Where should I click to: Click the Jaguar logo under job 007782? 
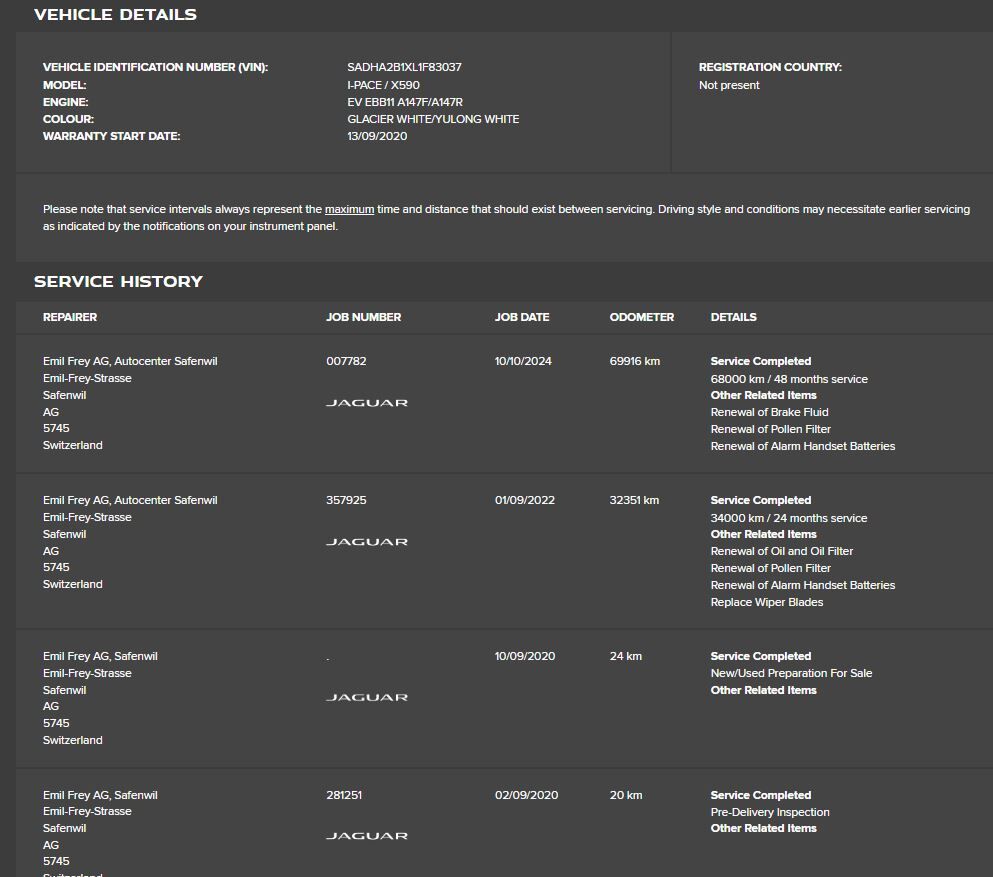366,403
